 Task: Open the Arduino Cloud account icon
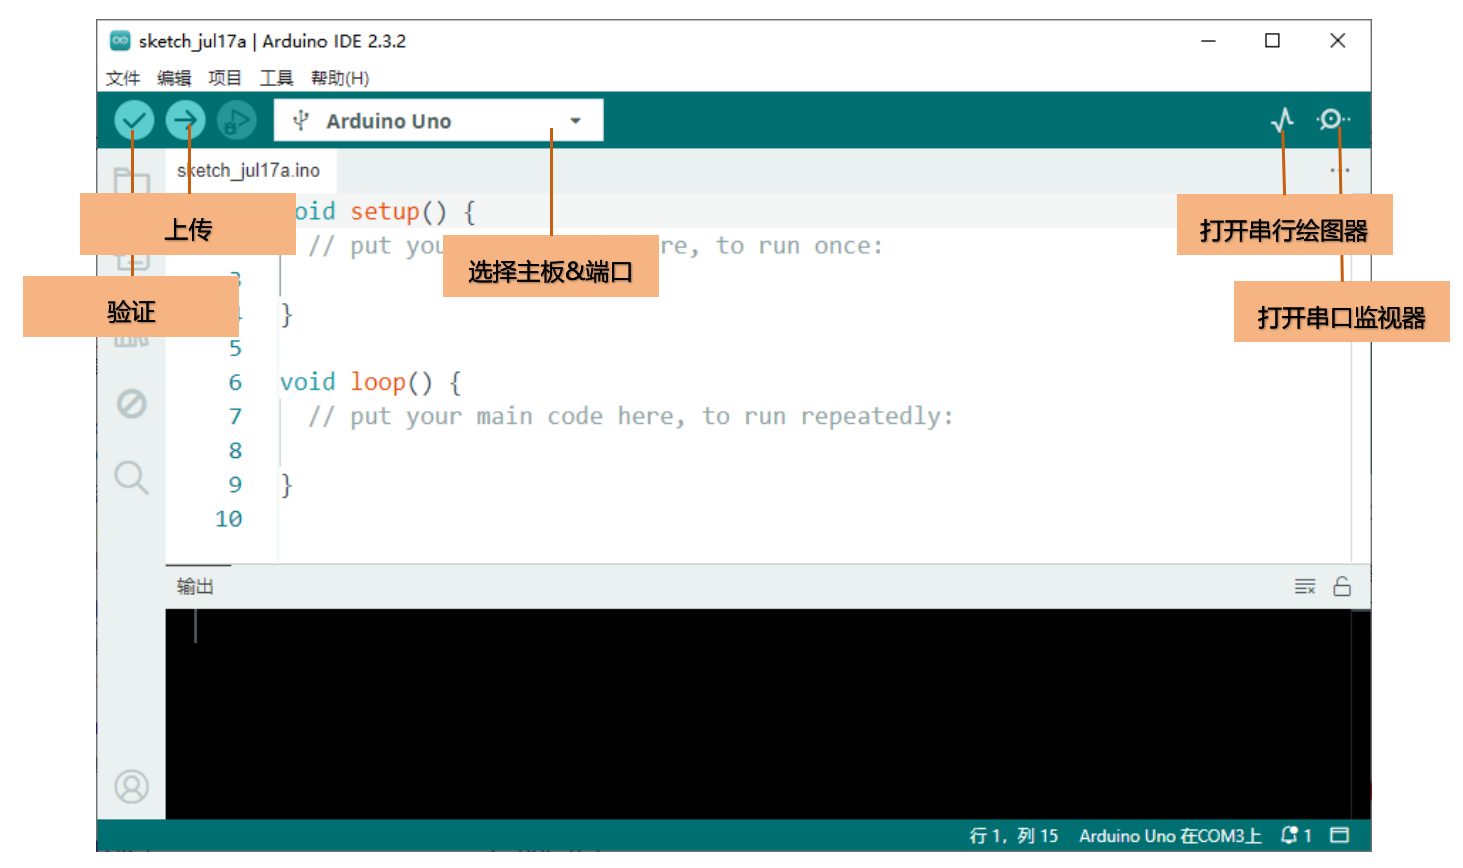(132, 787)
